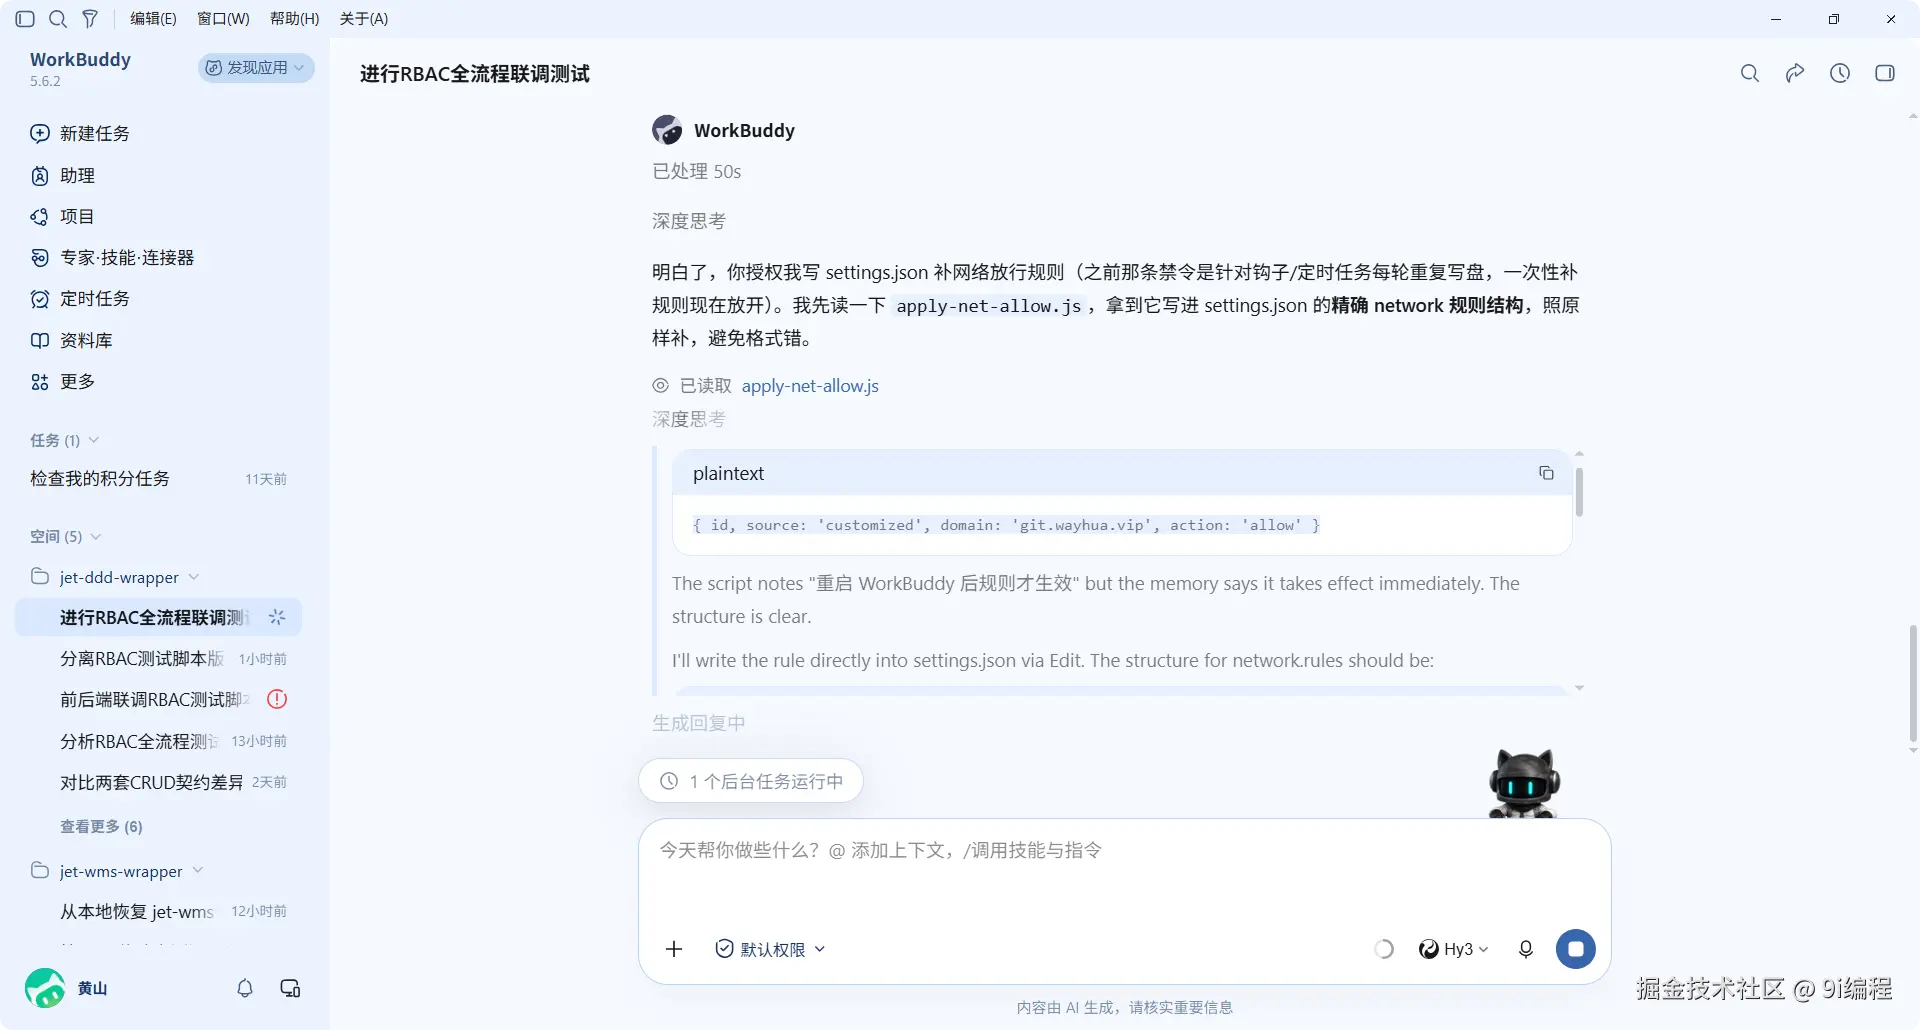Screen dimensions: 1920x1030
Task: View 1 个后台任务运行中 status pill
Action: 751,781
